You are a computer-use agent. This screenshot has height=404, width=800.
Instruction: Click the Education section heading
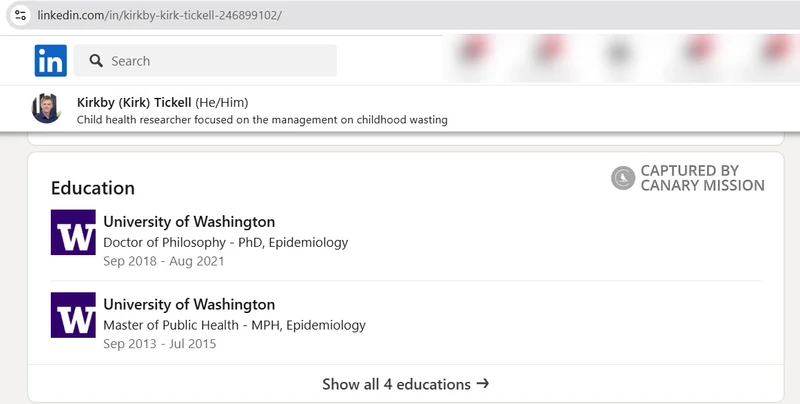tap(93, 188)
